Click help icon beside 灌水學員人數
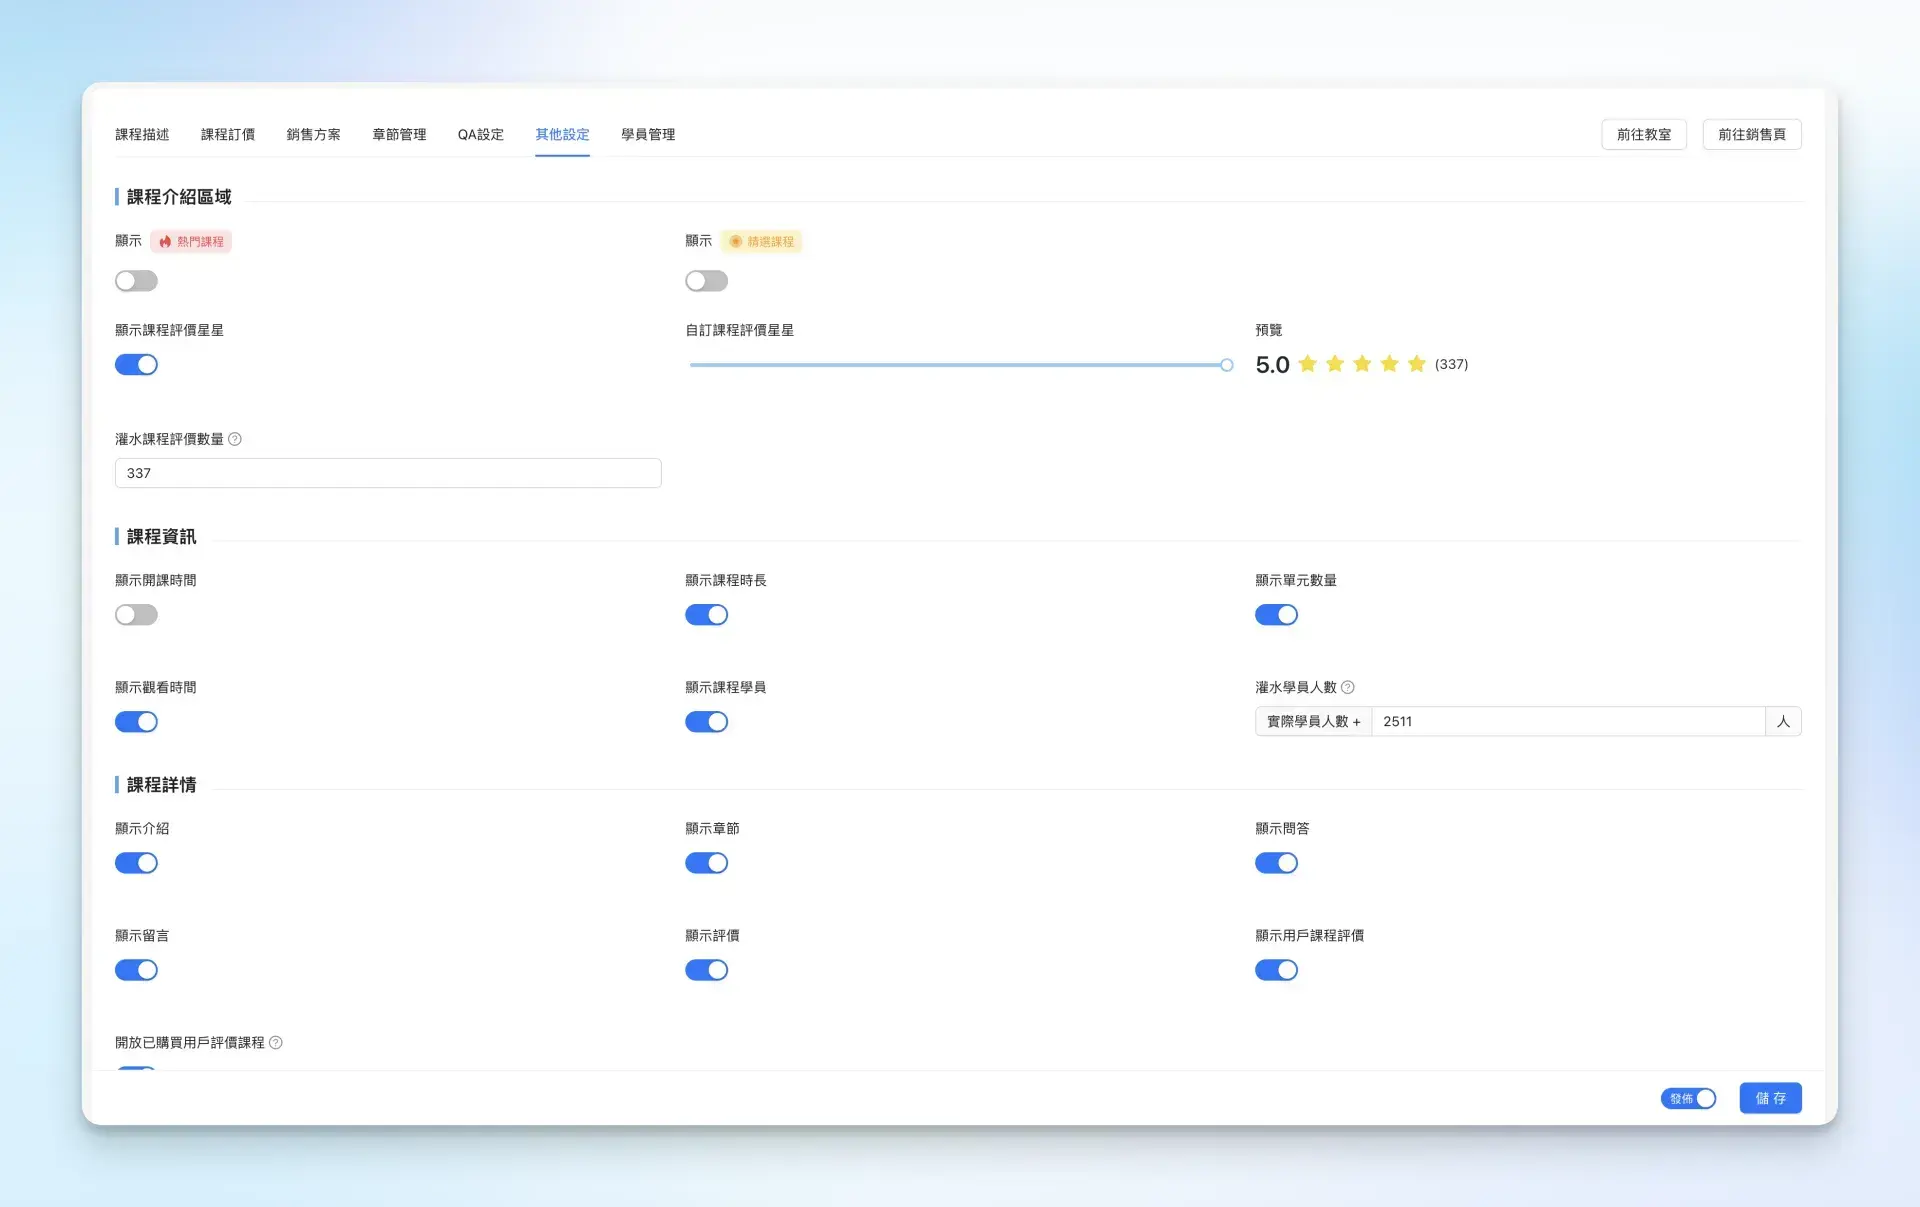Viewport: 1920px width, 1207px height. [x=1347, y=687]
